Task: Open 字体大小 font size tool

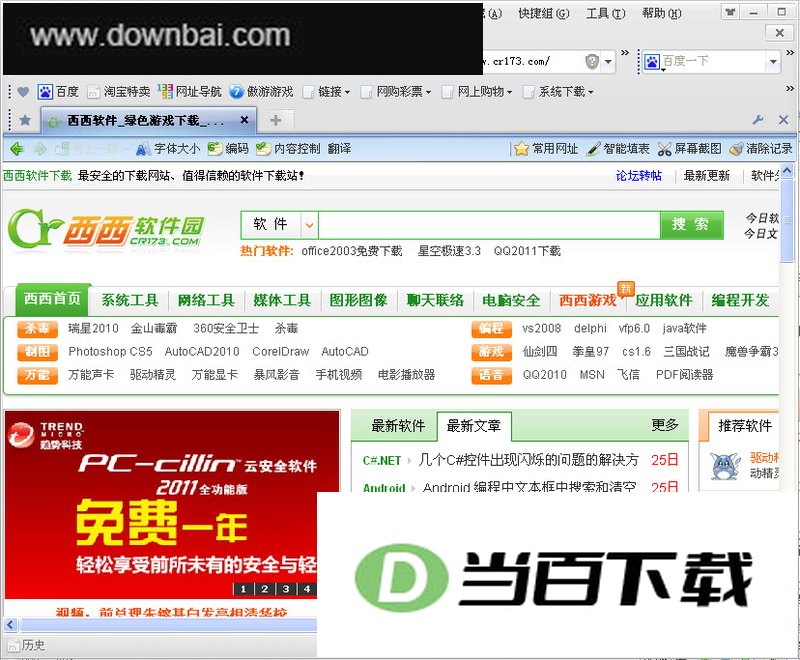Action: tap(168, 148)
